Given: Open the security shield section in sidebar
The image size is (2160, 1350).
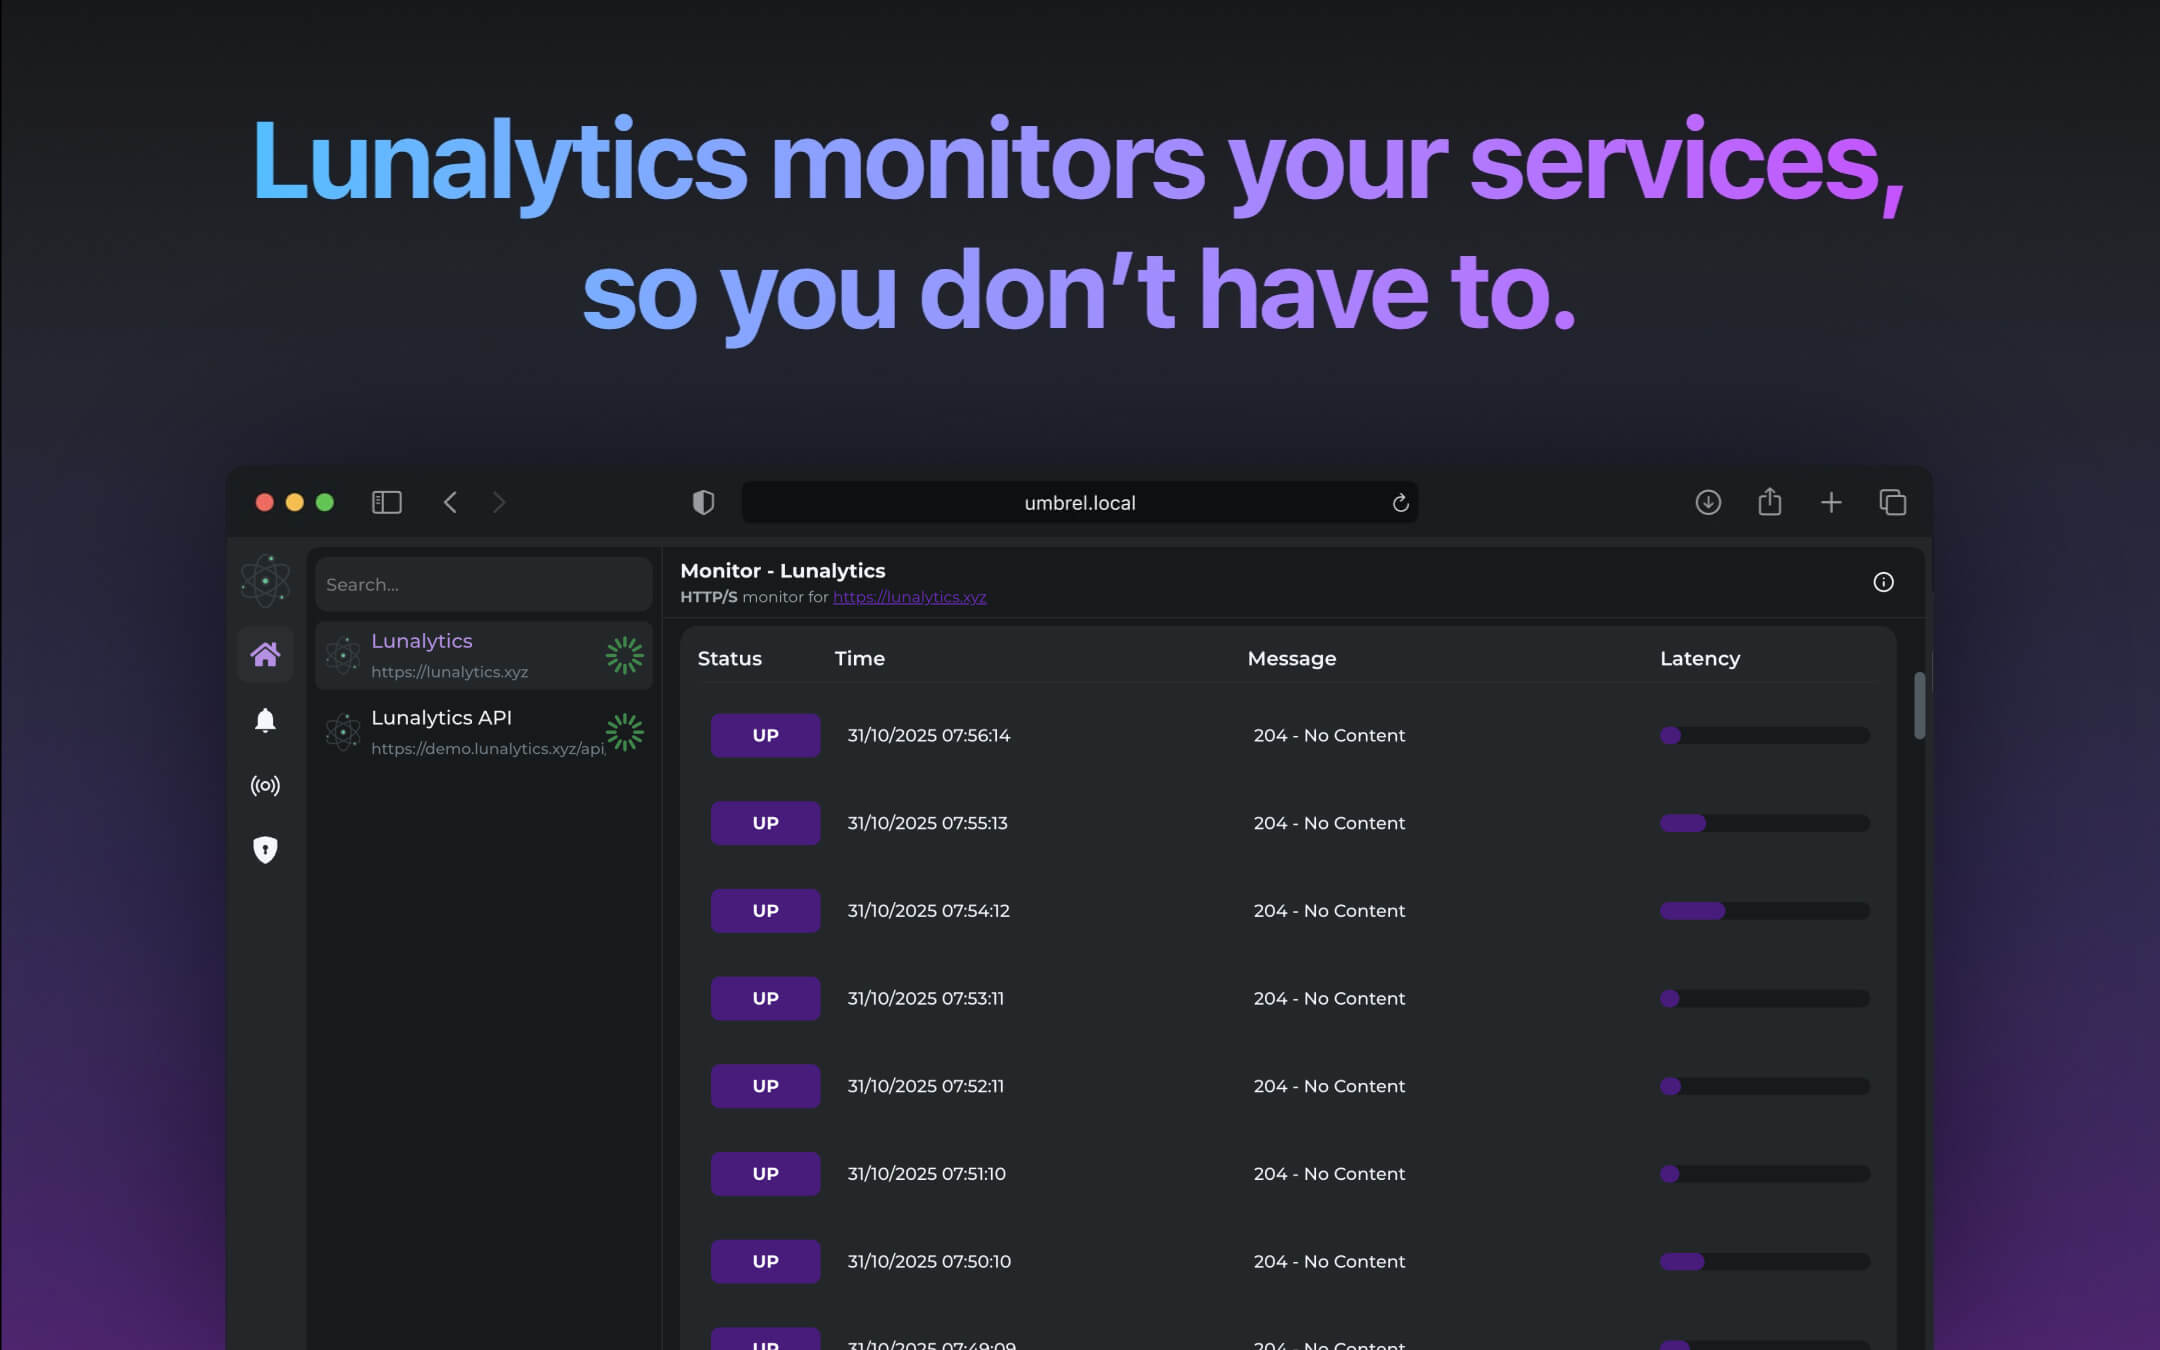Looking at the screenshot, I should (265, 849).
